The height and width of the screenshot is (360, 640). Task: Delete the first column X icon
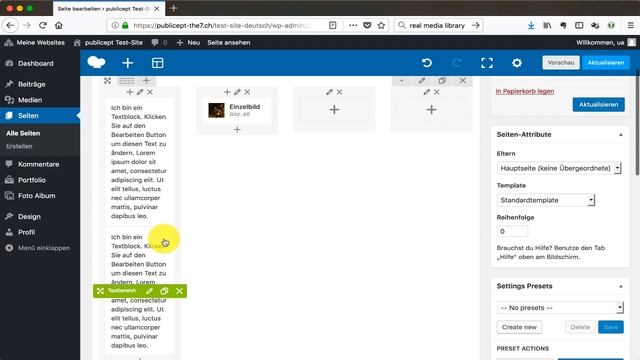point(150,92)
